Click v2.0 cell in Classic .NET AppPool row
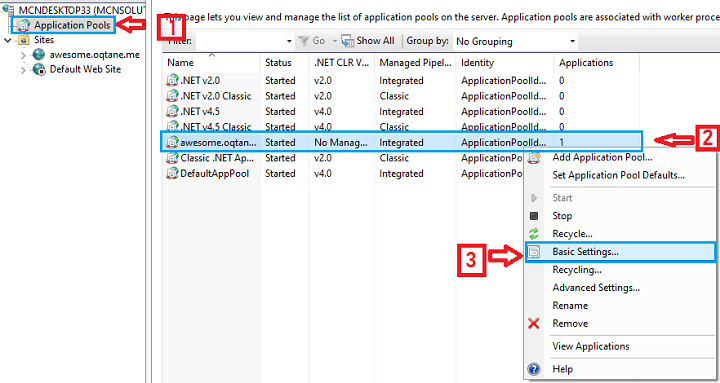Screen dimensions: 720x383 (323, 158)
